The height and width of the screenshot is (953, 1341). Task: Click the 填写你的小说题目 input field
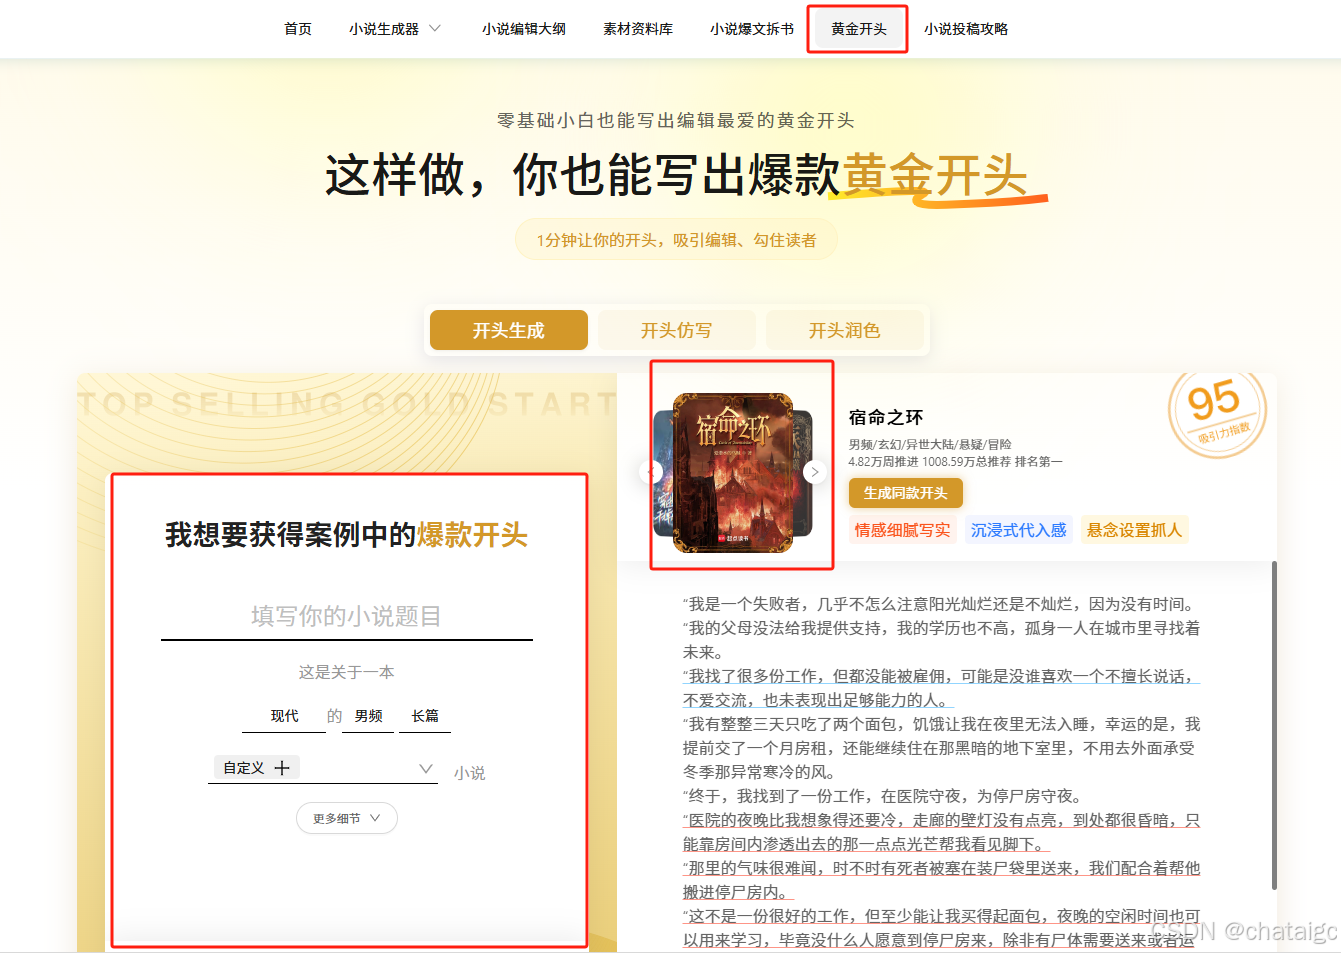(347, 616)
